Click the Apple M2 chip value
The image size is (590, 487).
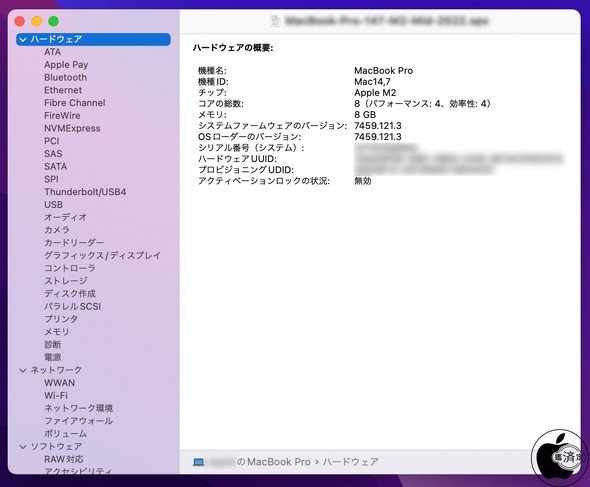tap(375, 93)
